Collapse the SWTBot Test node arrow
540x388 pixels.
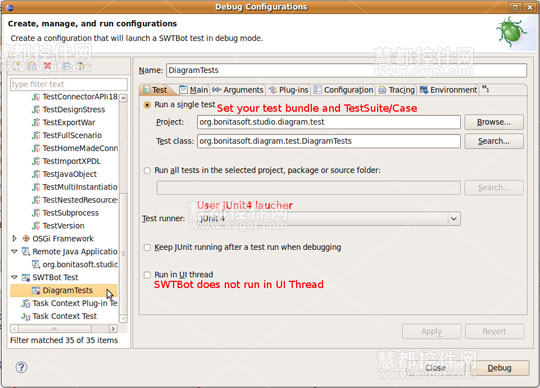pos(14,277)
